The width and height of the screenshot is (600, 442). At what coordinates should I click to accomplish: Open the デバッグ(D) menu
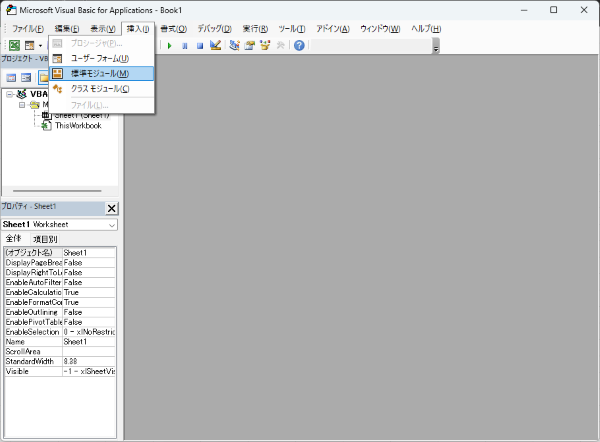click(x=214, y=29)
